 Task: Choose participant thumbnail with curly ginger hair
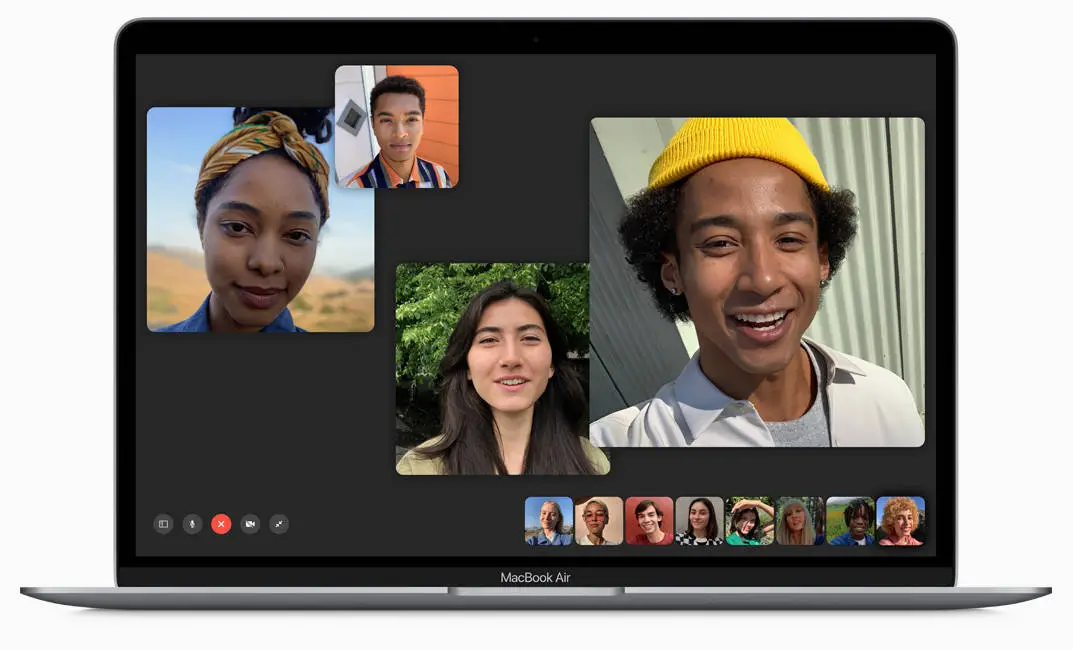(901, 521)
